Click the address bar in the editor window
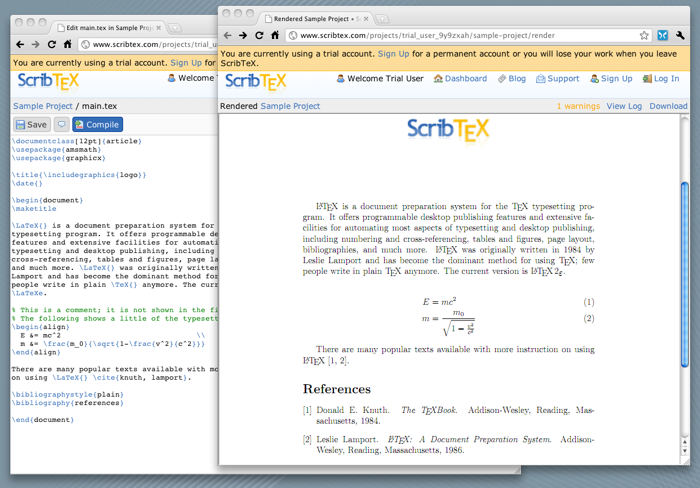700x488 pixels. click(x=150, y=44)
